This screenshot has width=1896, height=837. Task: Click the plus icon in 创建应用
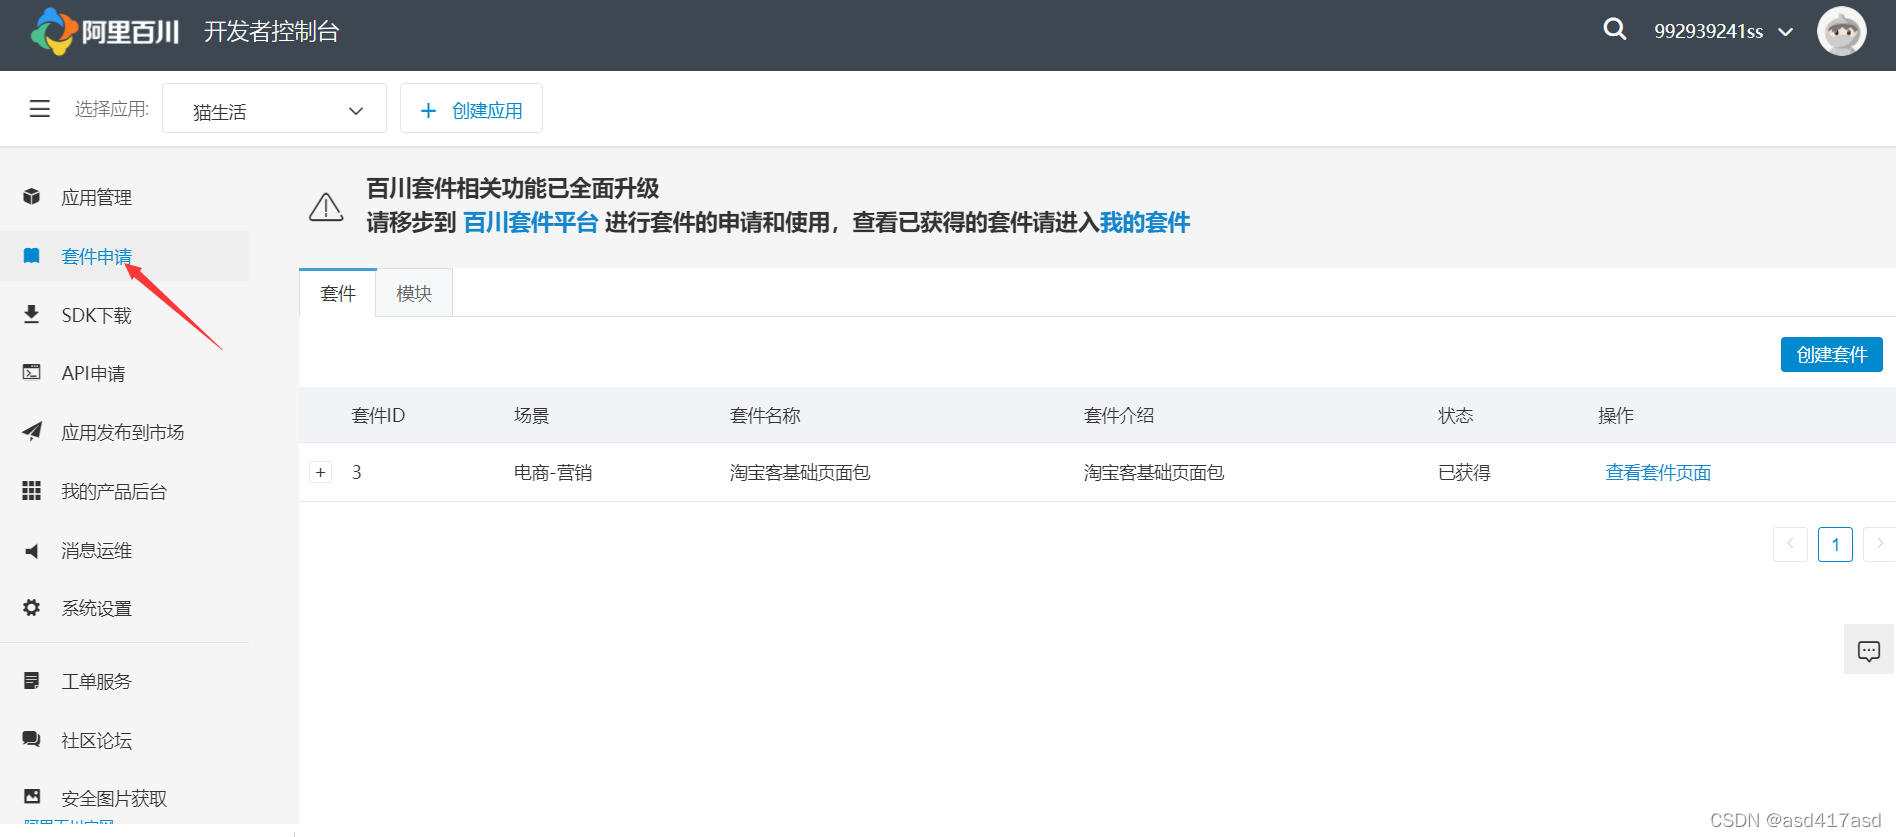(x=429, y=110)
